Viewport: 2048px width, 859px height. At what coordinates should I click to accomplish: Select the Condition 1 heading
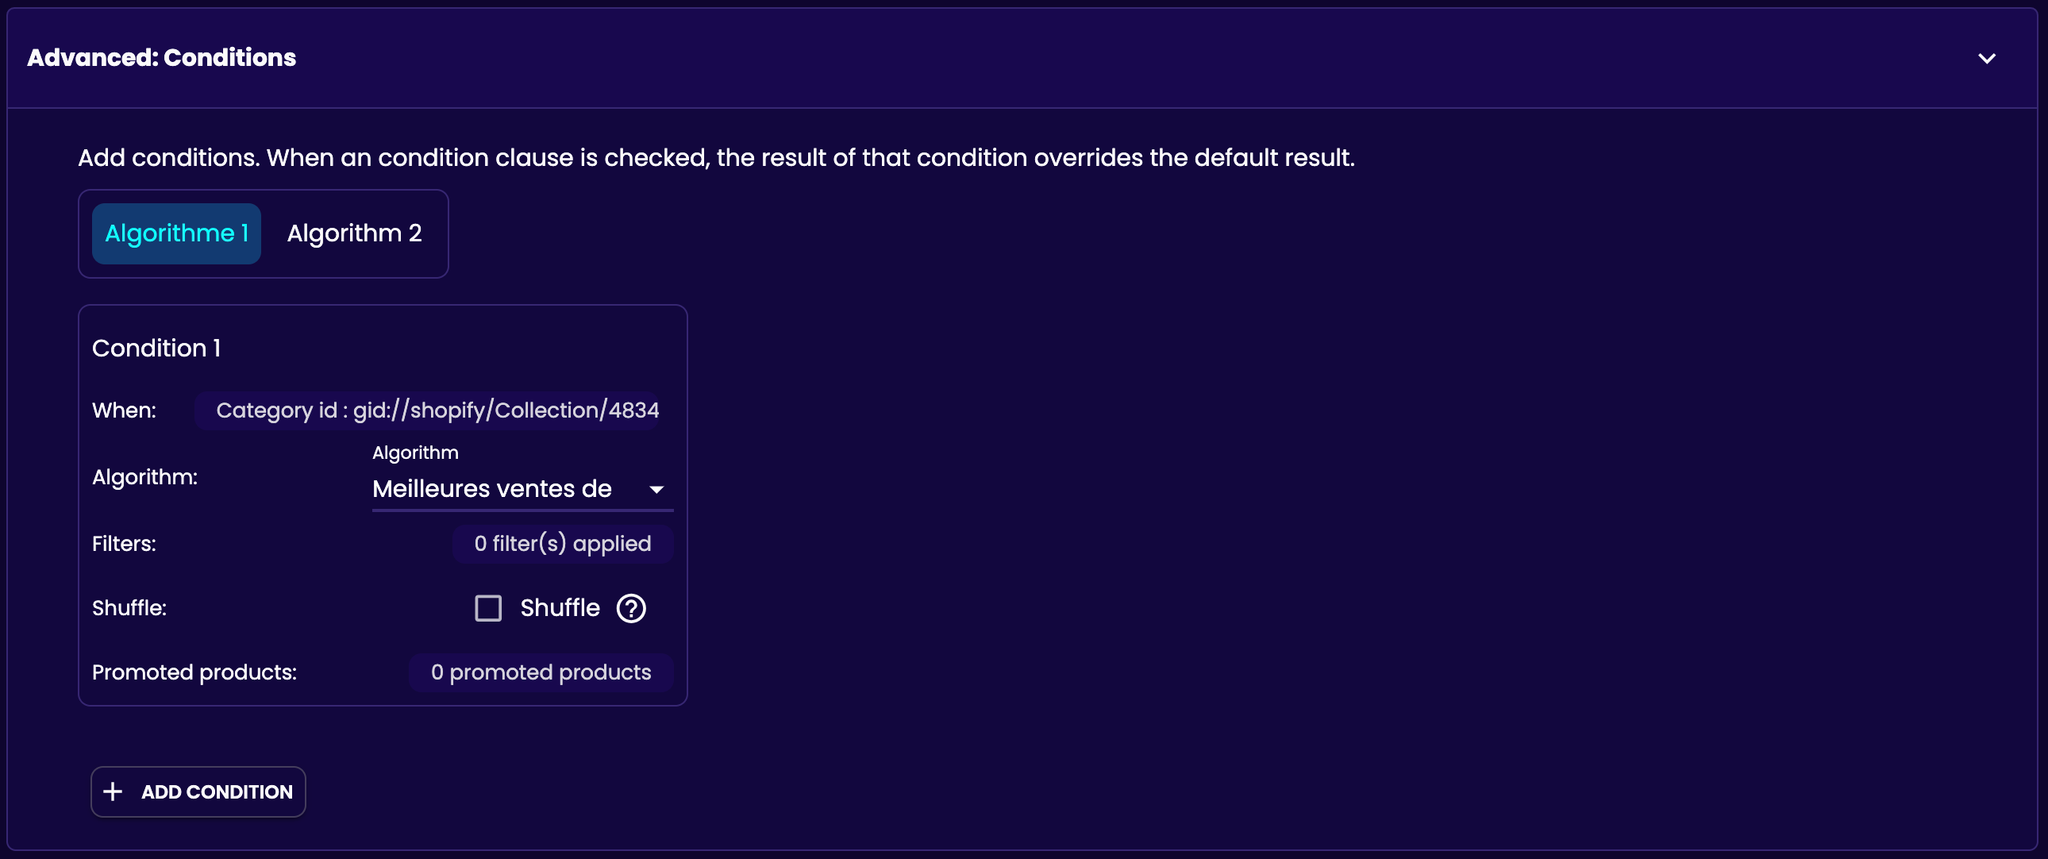click(x=156, y=348)
